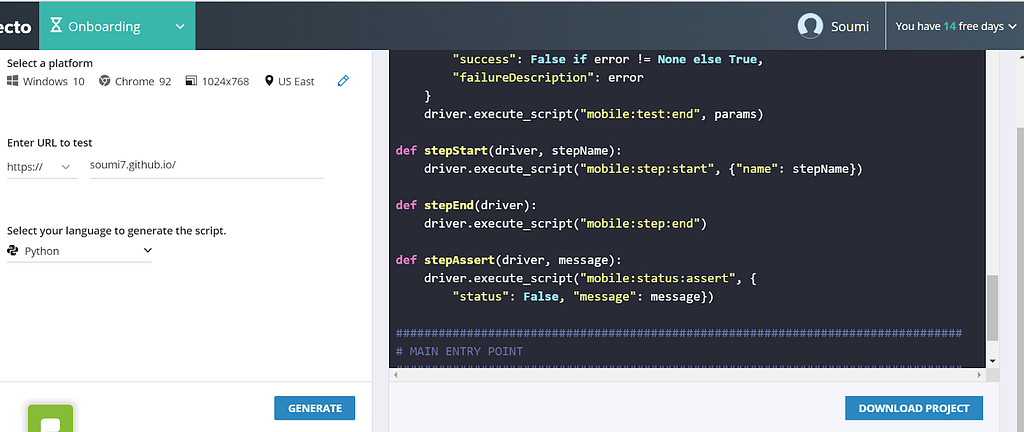Open the Onboarding menu label

104,27
